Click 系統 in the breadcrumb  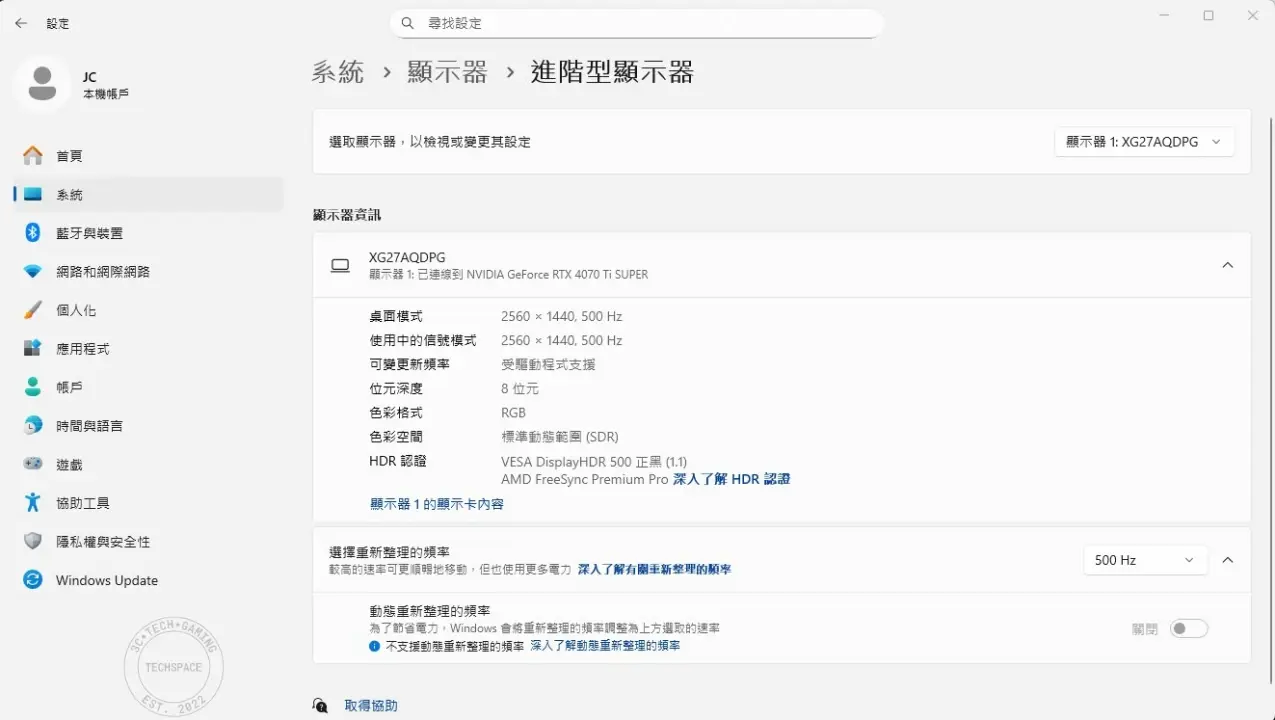click(338, 72)
